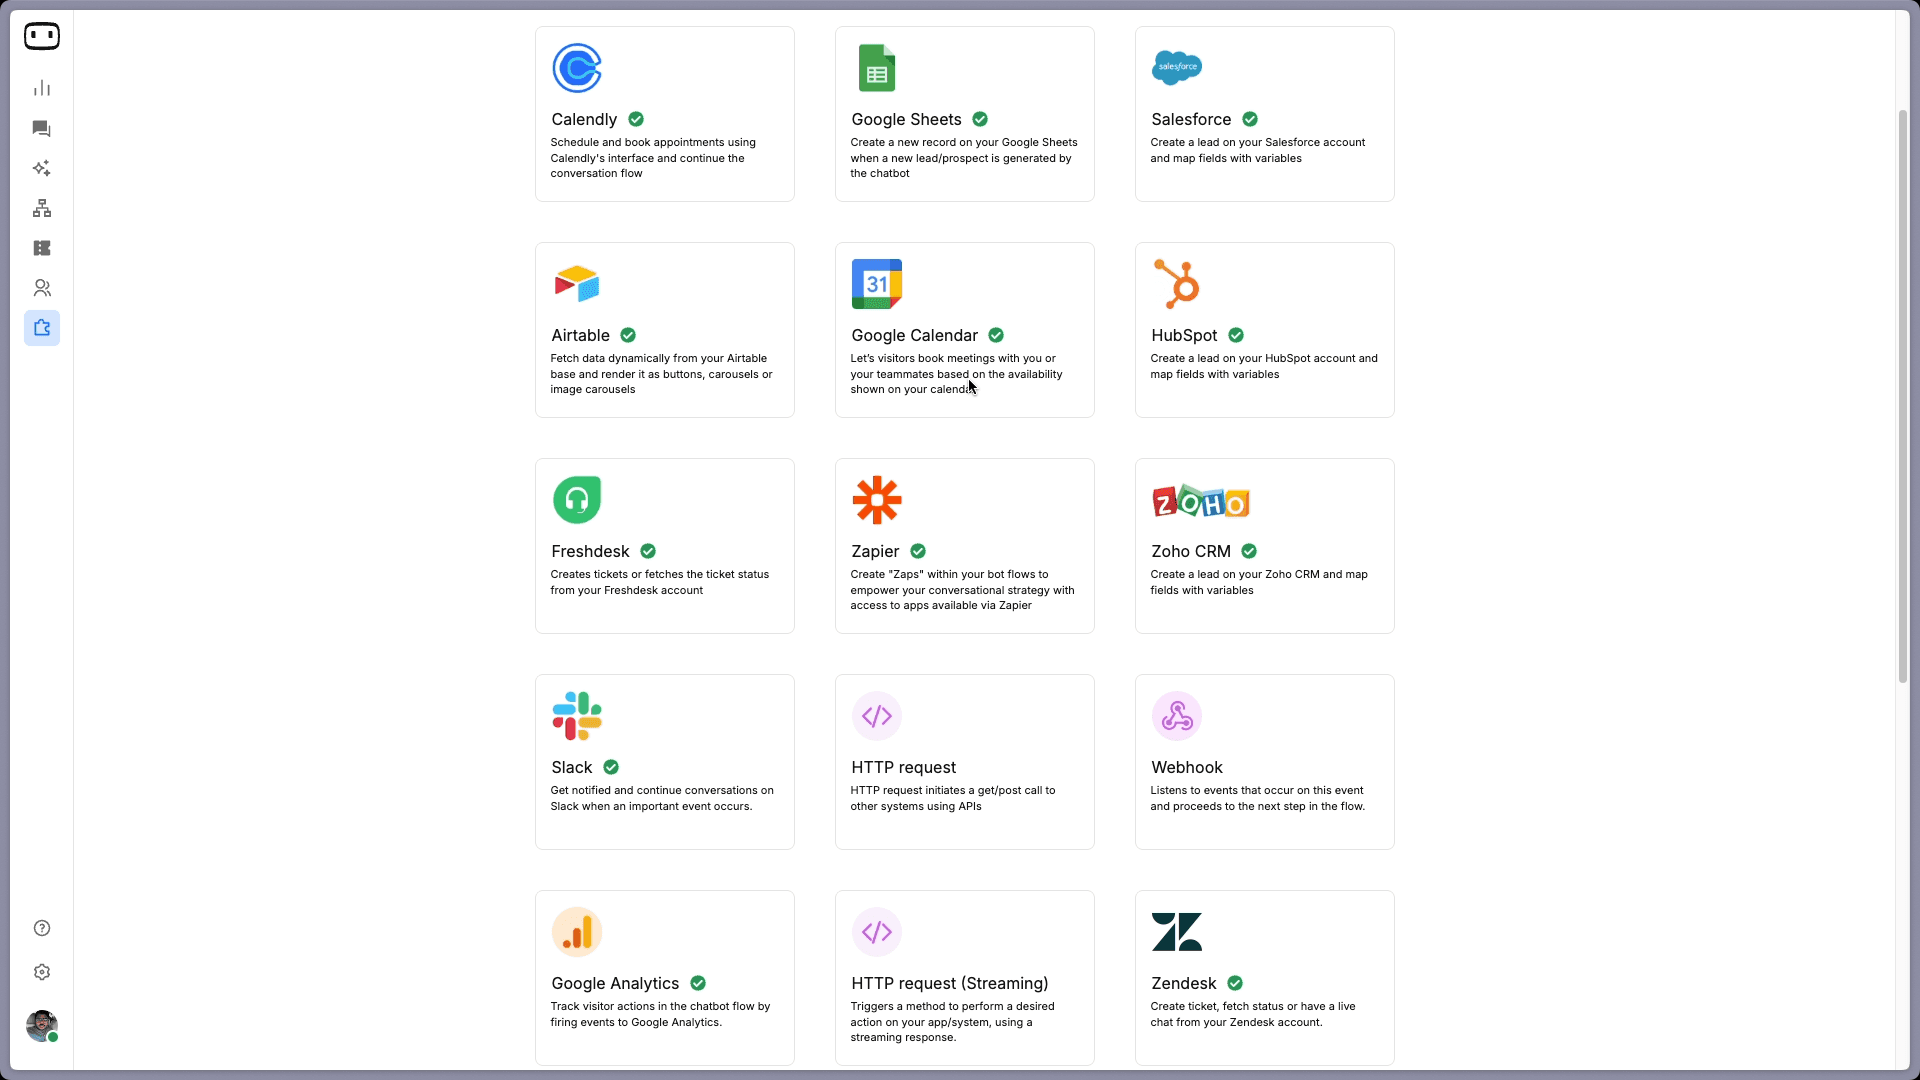Viewport: 1920px width, 1080px height.
Task: Click the Salesforce verified checkmark badge
Action: click(1250, 119)
